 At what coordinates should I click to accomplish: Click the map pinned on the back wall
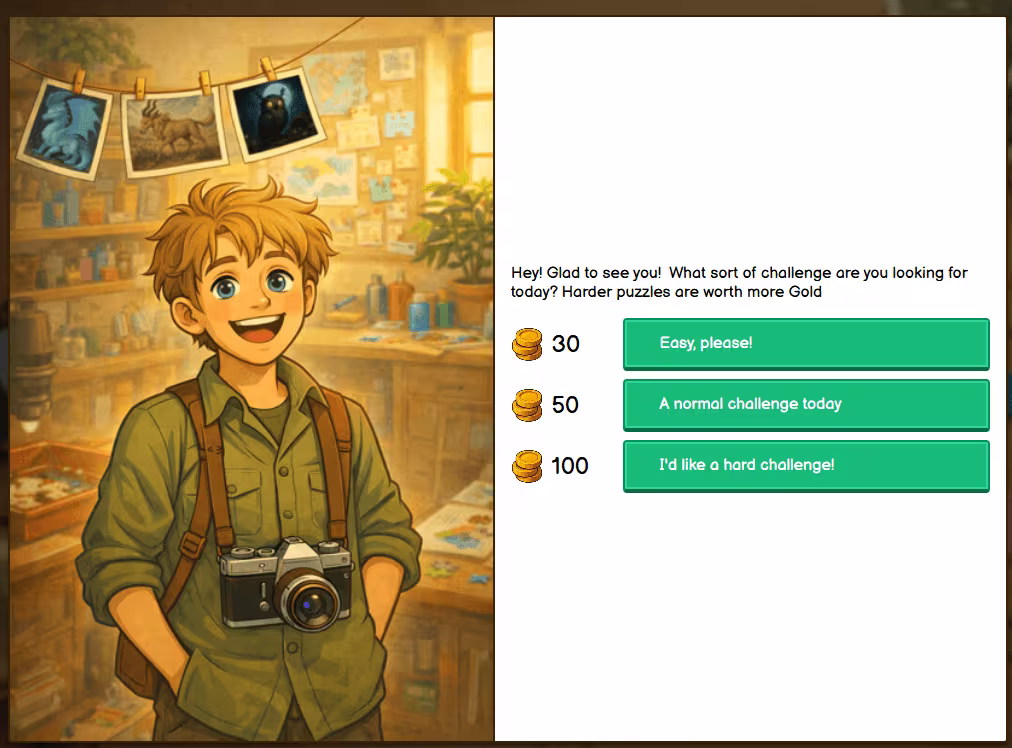(336, 81)
